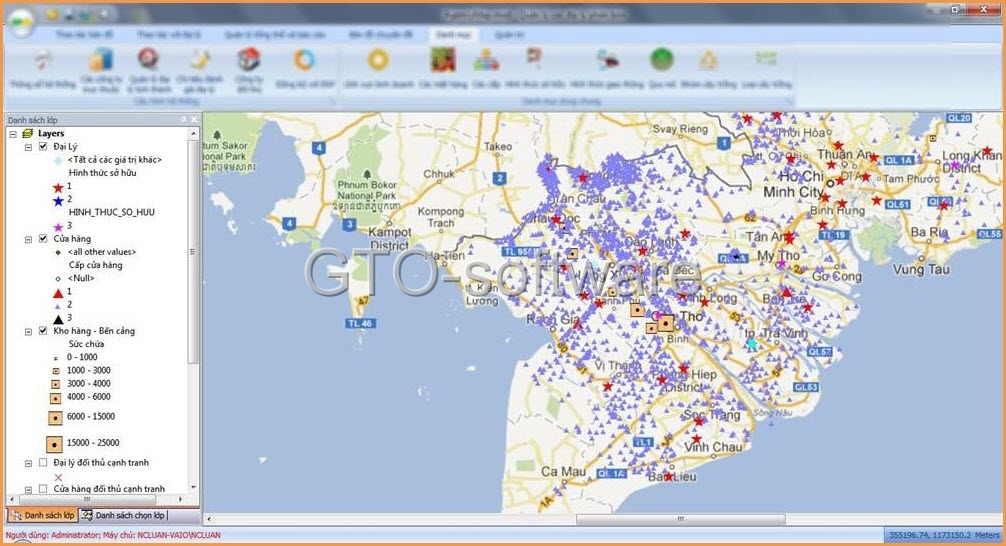Screen dimensions: 1006x546
Task: Close the Danh sách lớp panel
Action: [194, 119]
